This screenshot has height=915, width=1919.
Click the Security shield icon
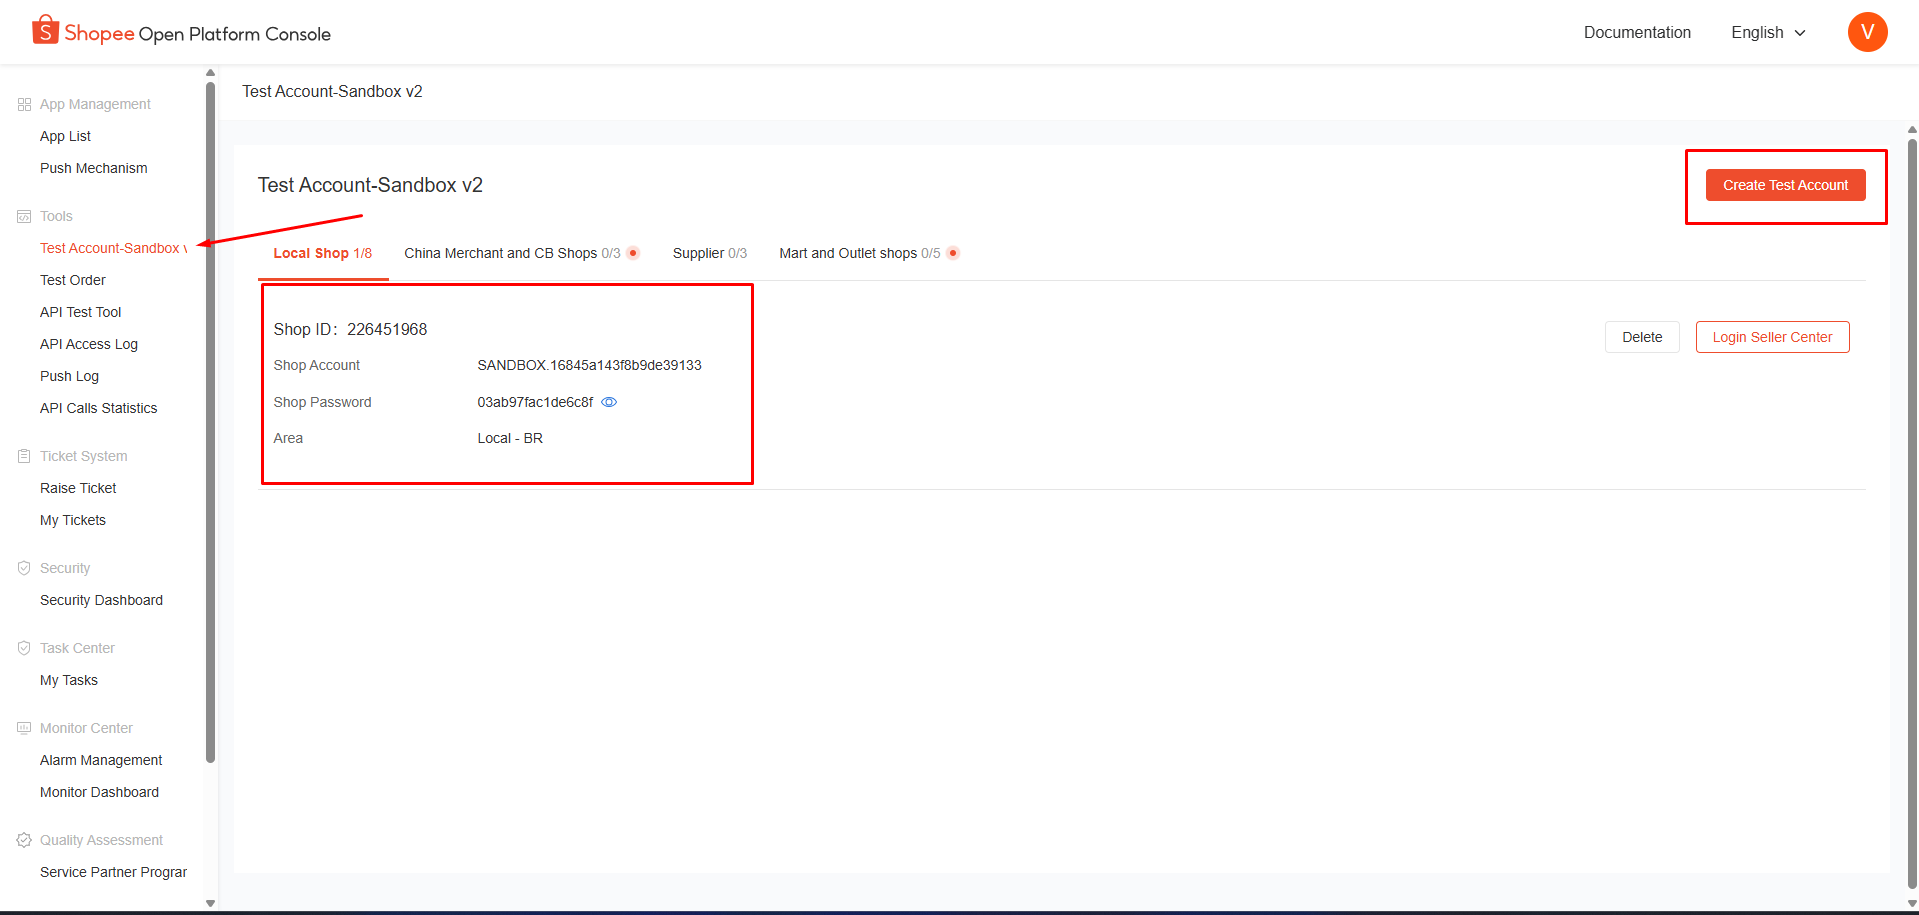pos(24,568)
